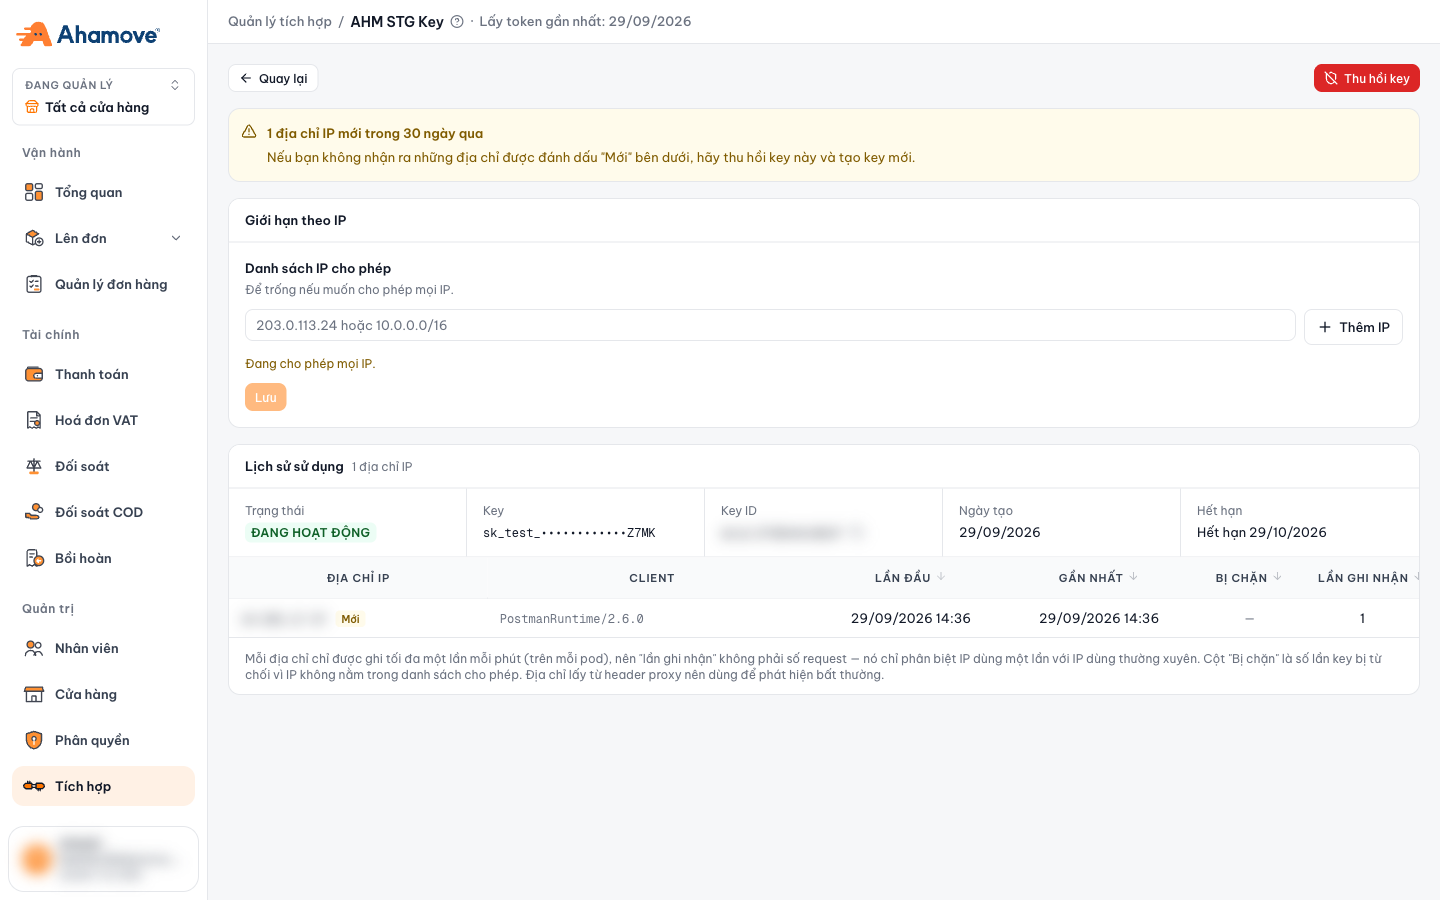Click the Địa chỉ IP column header
Screen dimensions: 1440x900
point(358,578)
